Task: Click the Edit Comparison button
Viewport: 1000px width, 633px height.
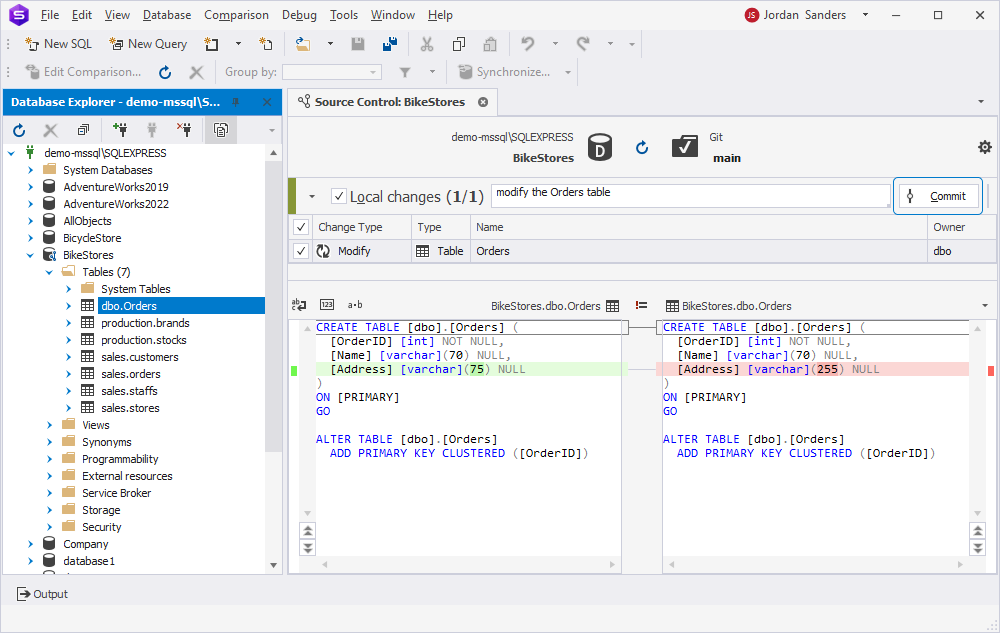Action: click(83, 72)
